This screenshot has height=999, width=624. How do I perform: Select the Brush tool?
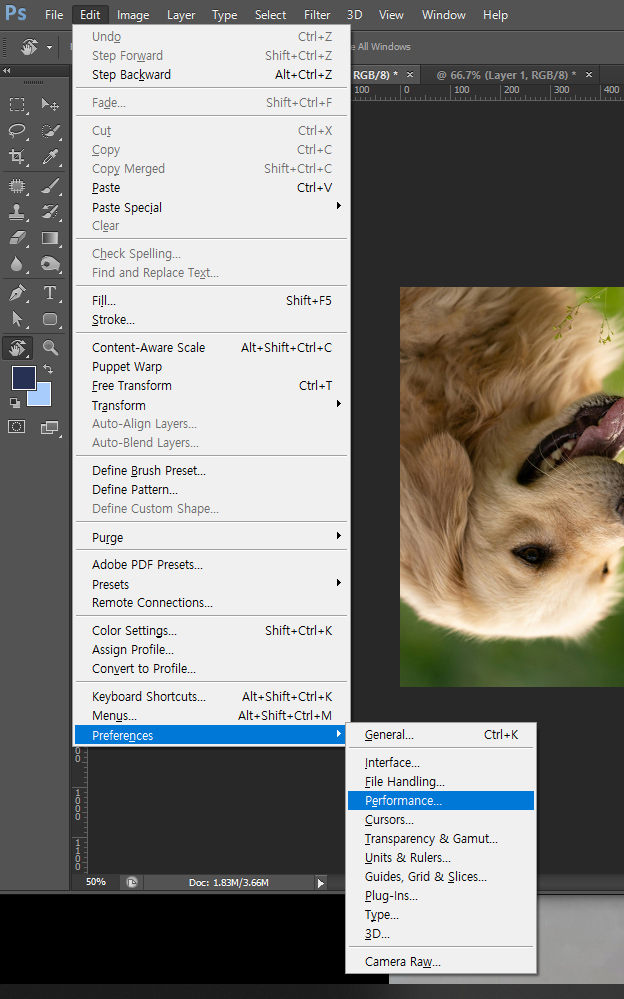(x=50, y=185)
